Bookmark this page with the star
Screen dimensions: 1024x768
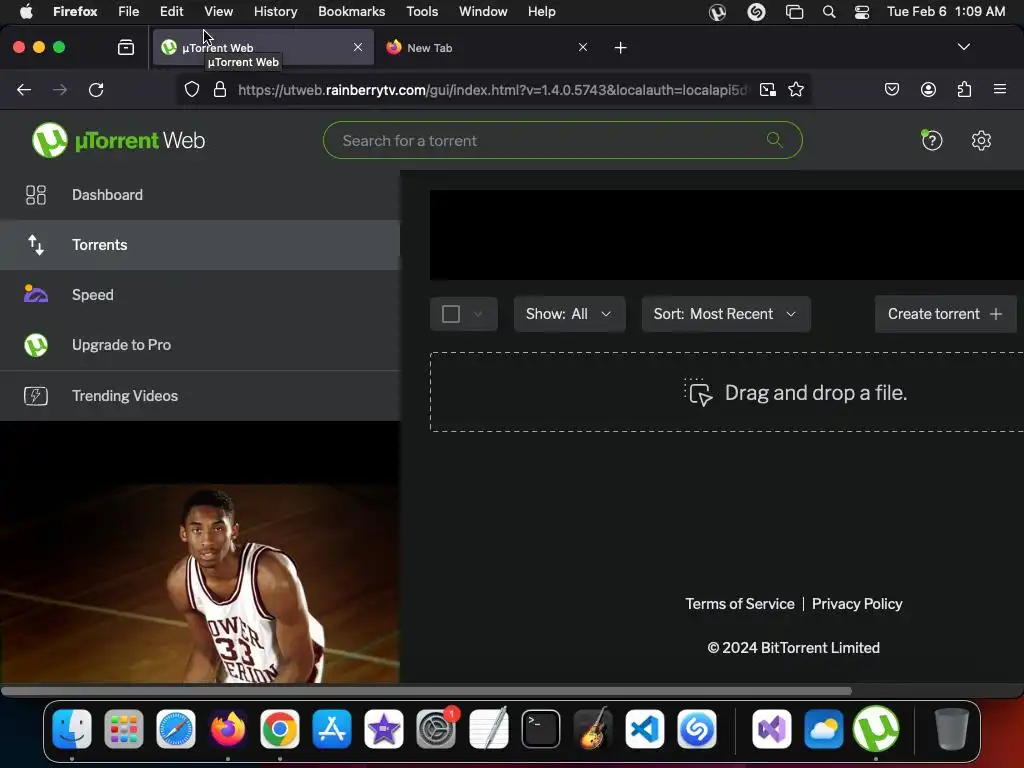pos(796,89)
